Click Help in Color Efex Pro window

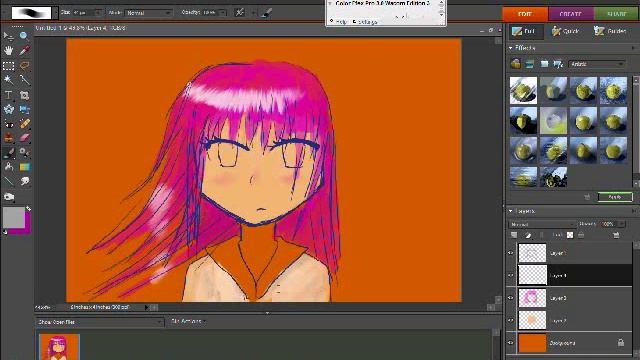click(339, 22)
